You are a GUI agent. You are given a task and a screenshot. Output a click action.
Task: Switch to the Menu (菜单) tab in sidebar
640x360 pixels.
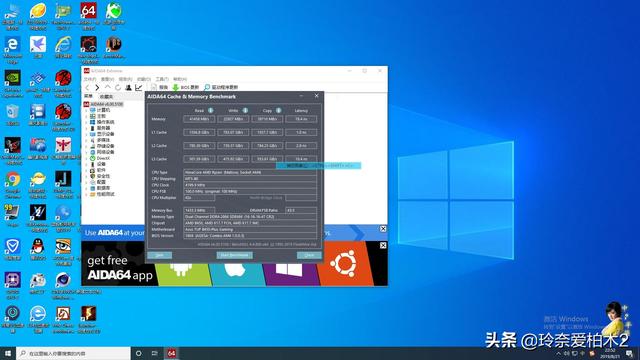point(88,96)
